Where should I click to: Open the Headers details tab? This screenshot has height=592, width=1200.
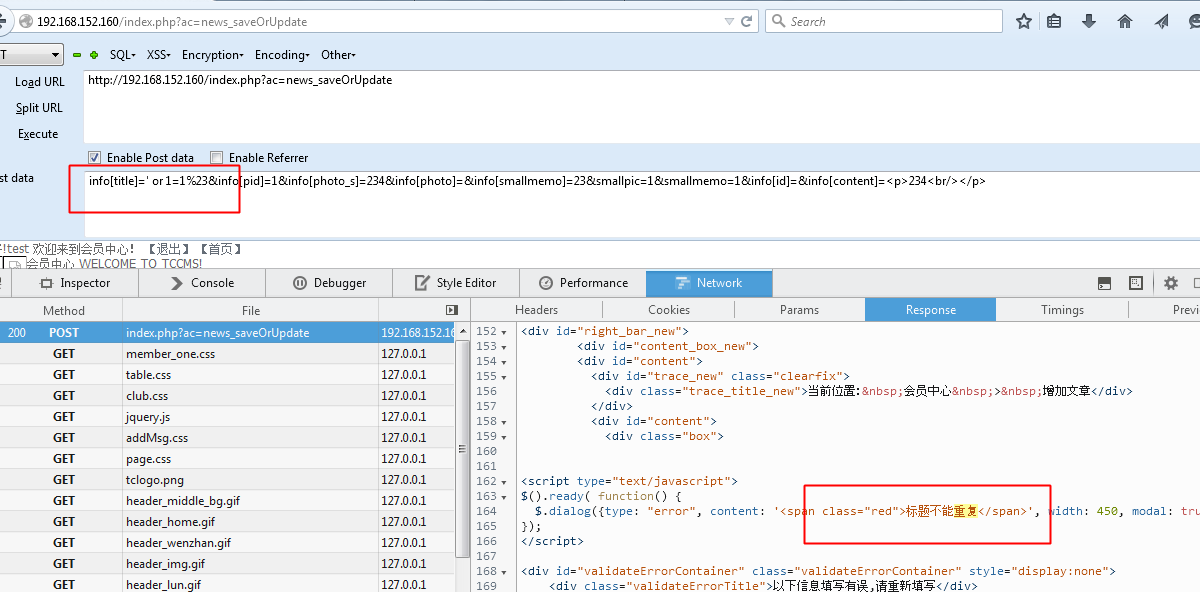[x=537, y=310]
